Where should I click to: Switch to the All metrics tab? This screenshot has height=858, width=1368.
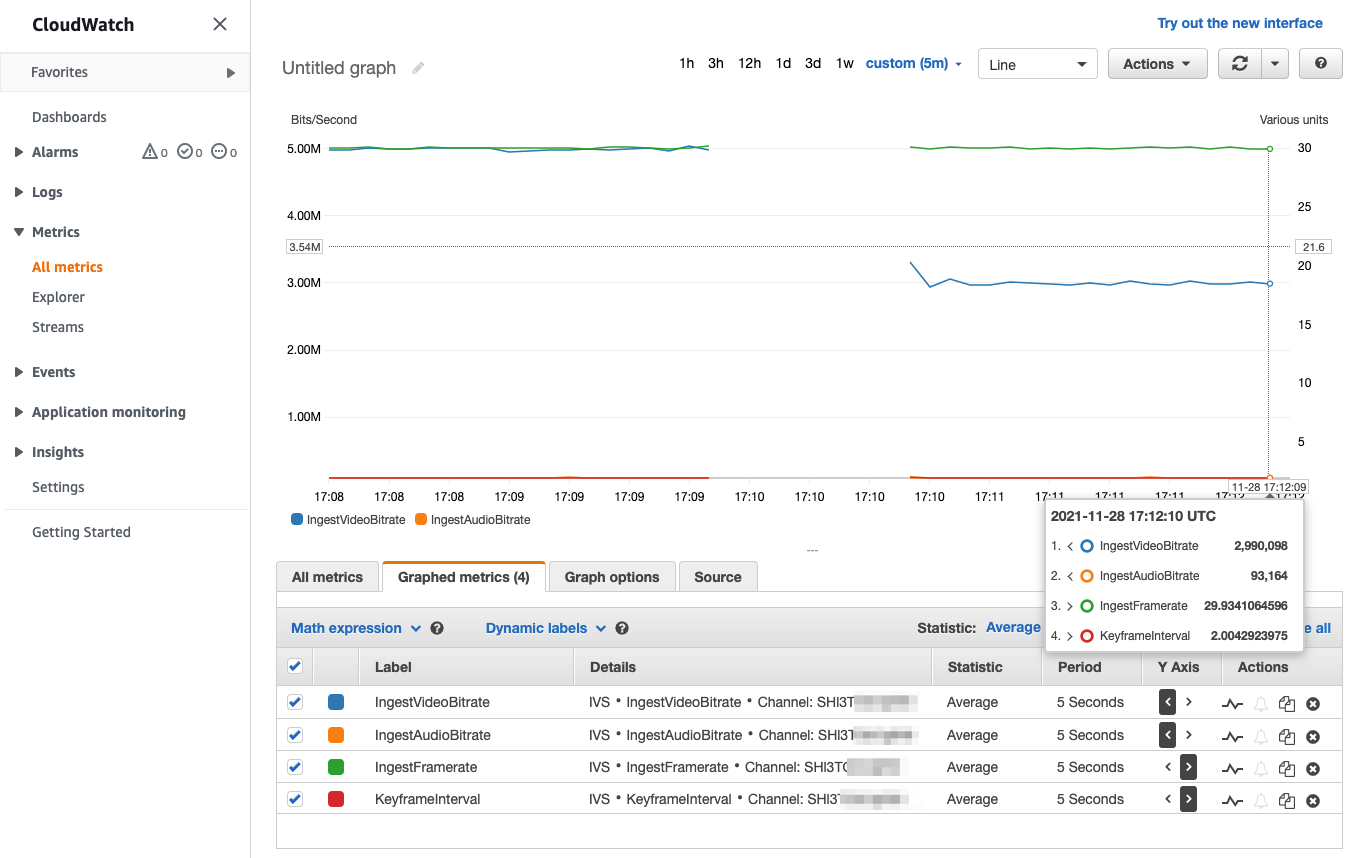[327, 577]
